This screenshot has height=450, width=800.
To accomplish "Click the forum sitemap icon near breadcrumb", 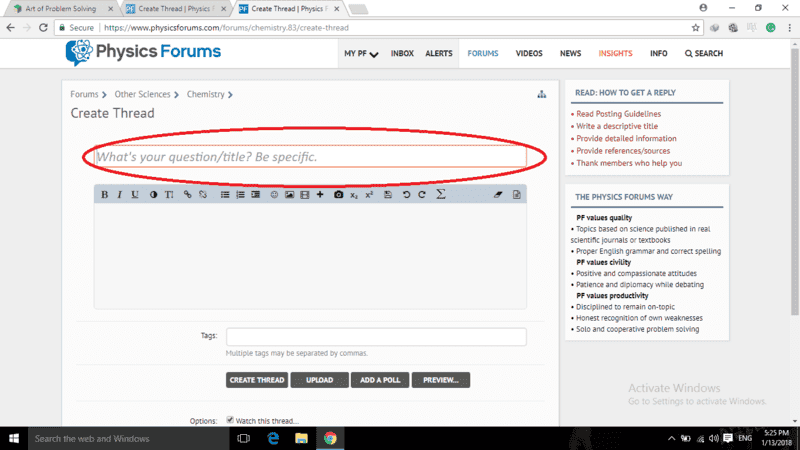I will [541, 94].
